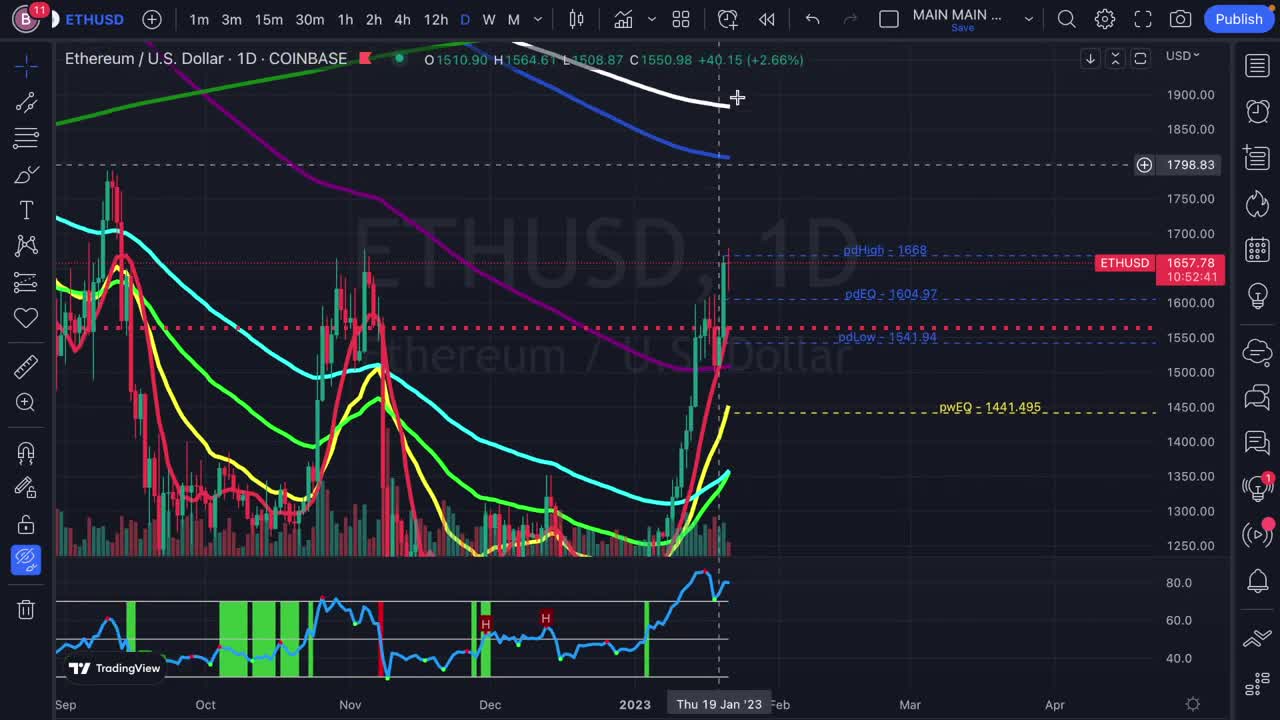Open the ideas lightbulb panel
The width and height of the screenshot is (1280, 720).
pyautogui.click(x=1257, y=296)
